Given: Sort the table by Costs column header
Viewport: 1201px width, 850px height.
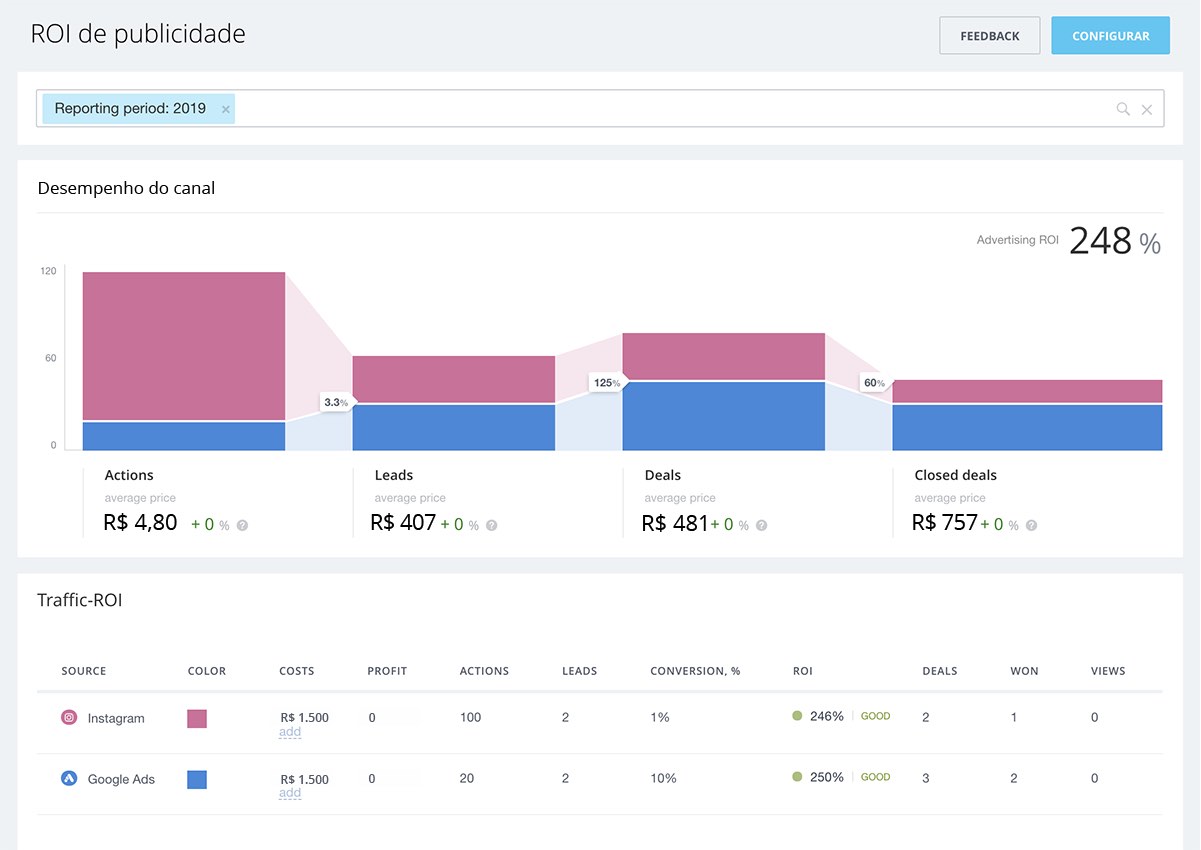Looking at the screenshot, I should coord(296,671).
